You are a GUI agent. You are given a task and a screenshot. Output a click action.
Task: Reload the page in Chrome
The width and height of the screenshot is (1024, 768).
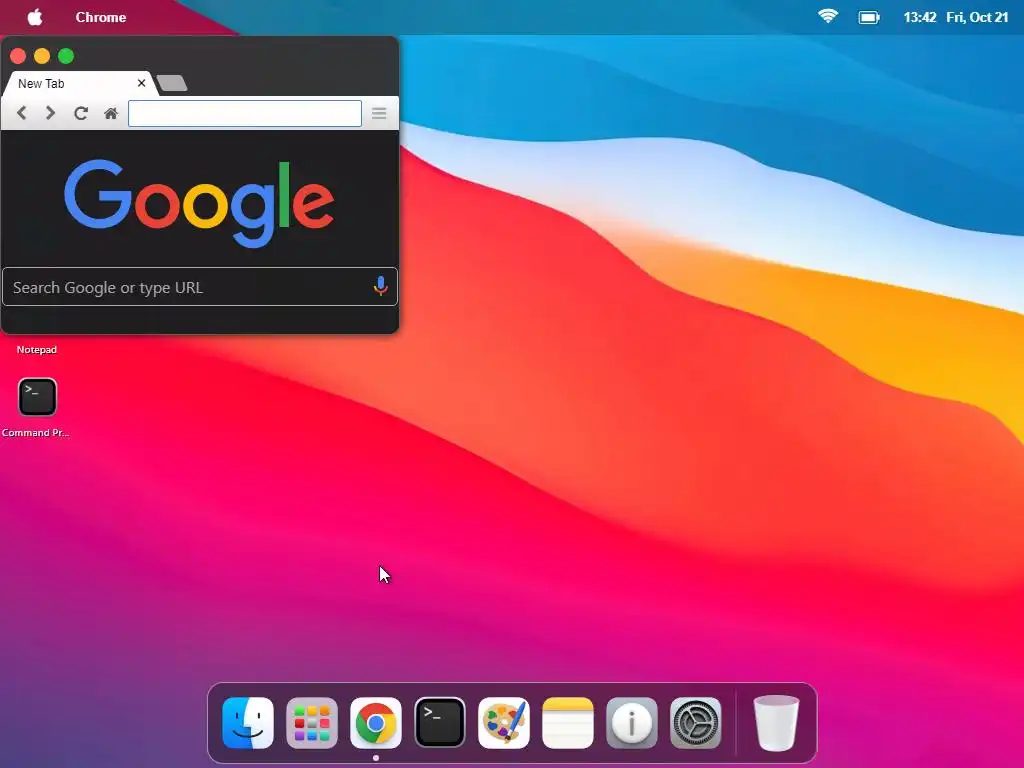(x=80, y=113)
